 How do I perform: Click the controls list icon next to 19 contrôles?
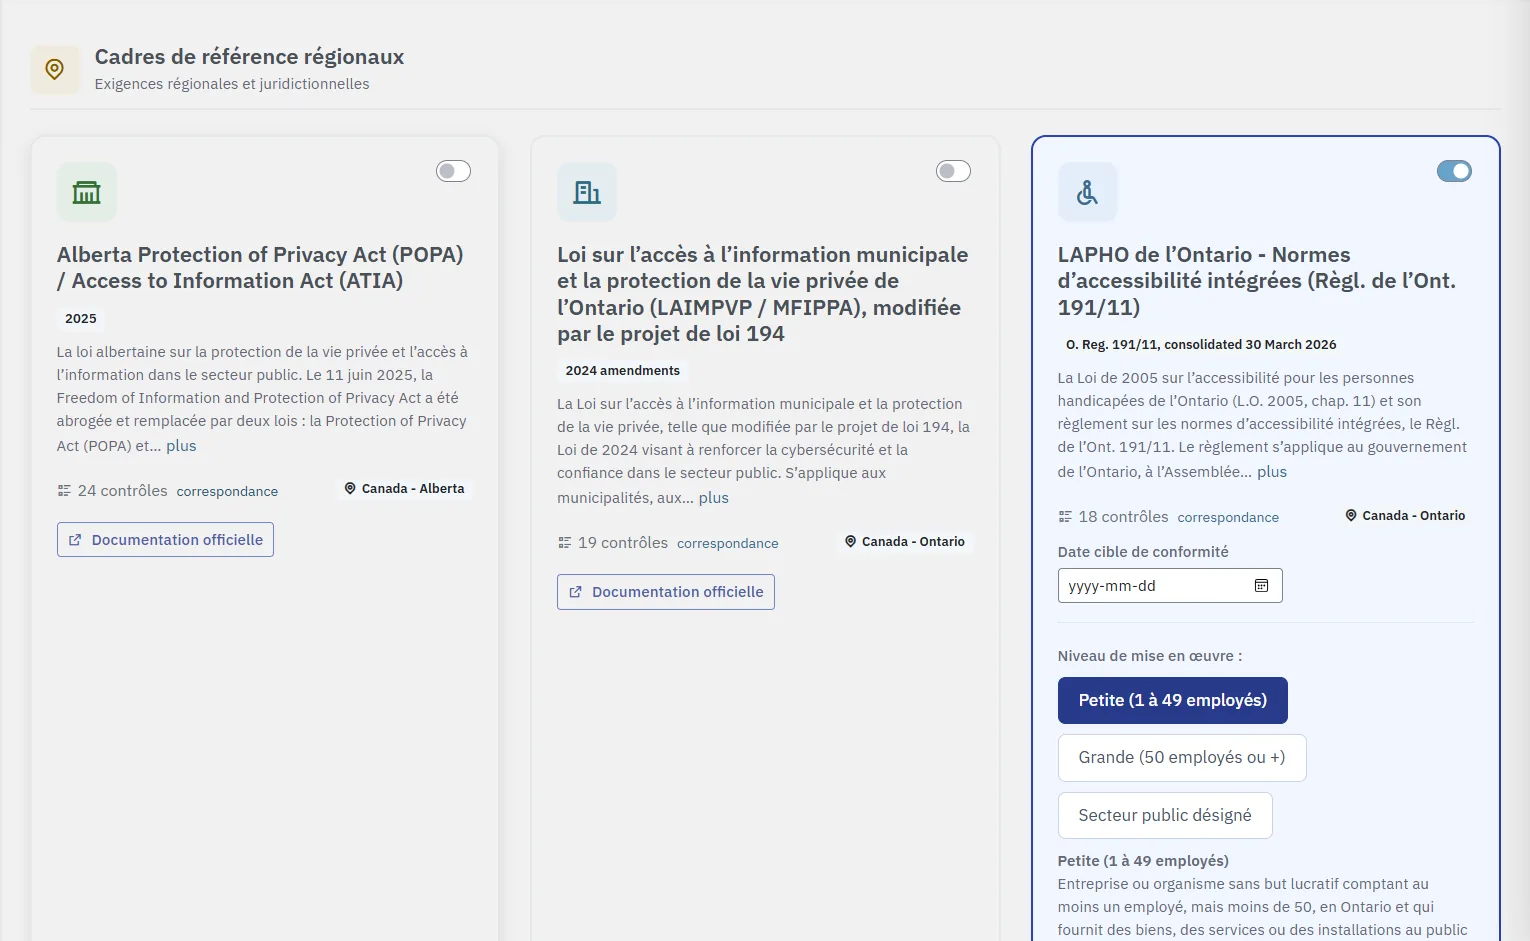click(565, 543)
